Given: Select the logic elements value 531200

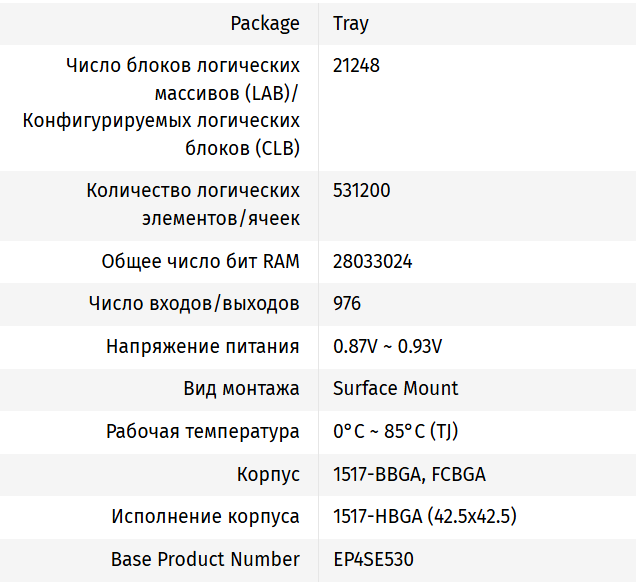Looking at the screenshot, I should 361,190.
